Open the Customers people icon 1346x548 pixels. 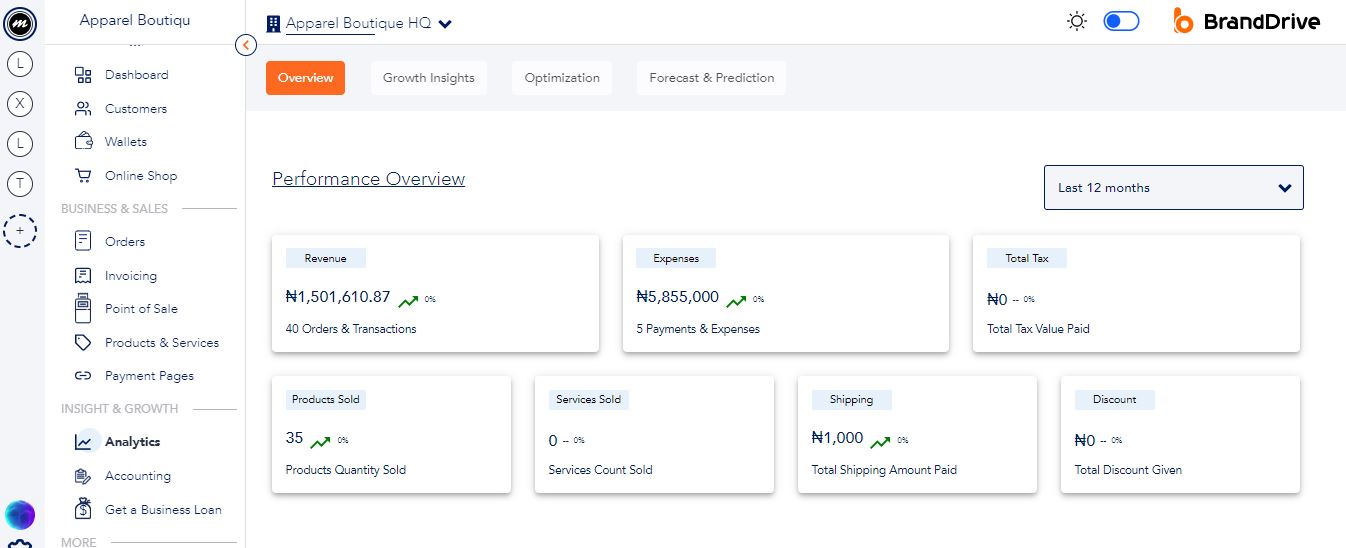pos(84,109)
